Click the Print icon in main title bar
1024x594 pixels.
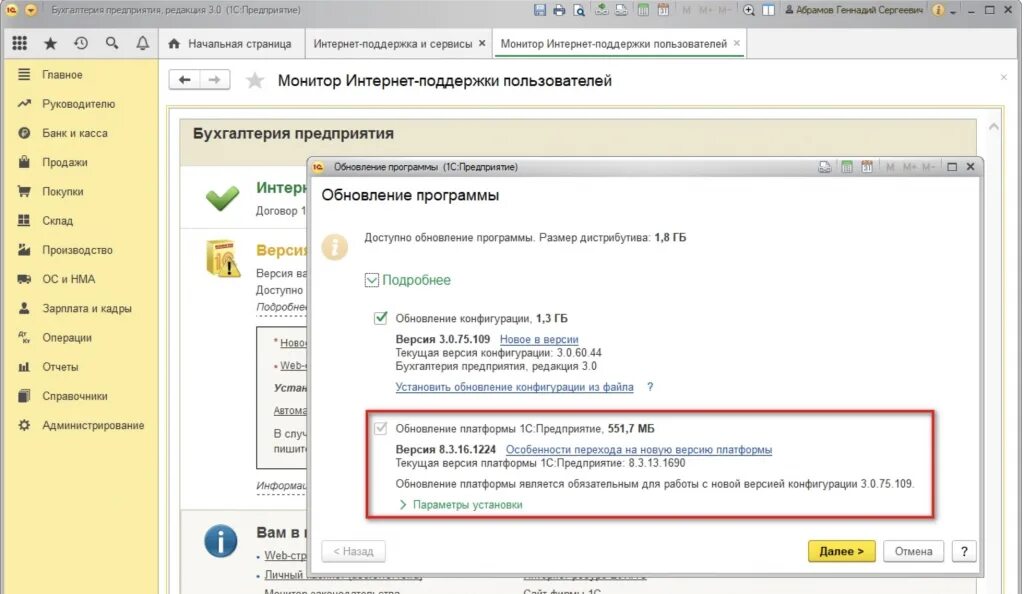coord(559,10)
